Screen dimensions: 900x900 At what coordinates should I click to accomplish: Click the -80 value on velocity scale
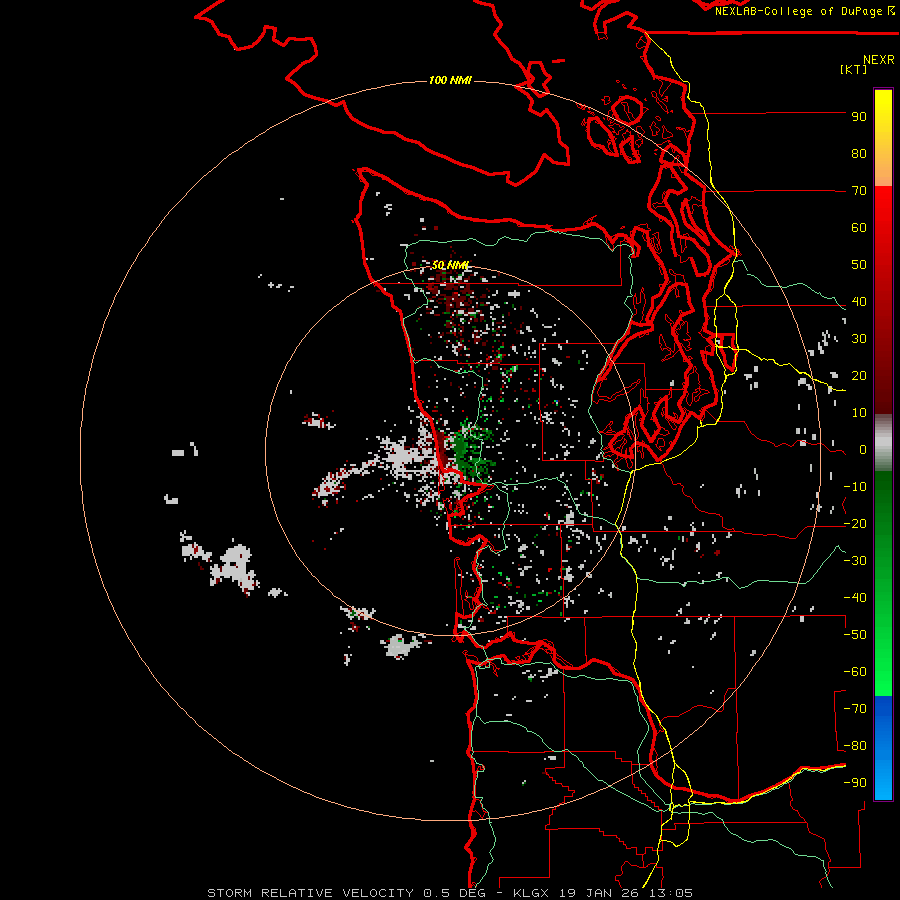pos(855,746)
